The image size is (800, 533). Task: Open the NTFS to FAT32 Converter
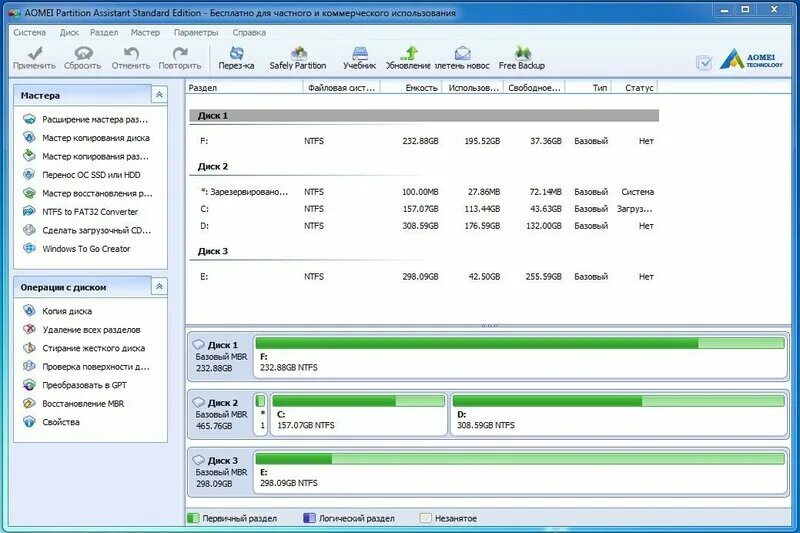pos(88,212)
